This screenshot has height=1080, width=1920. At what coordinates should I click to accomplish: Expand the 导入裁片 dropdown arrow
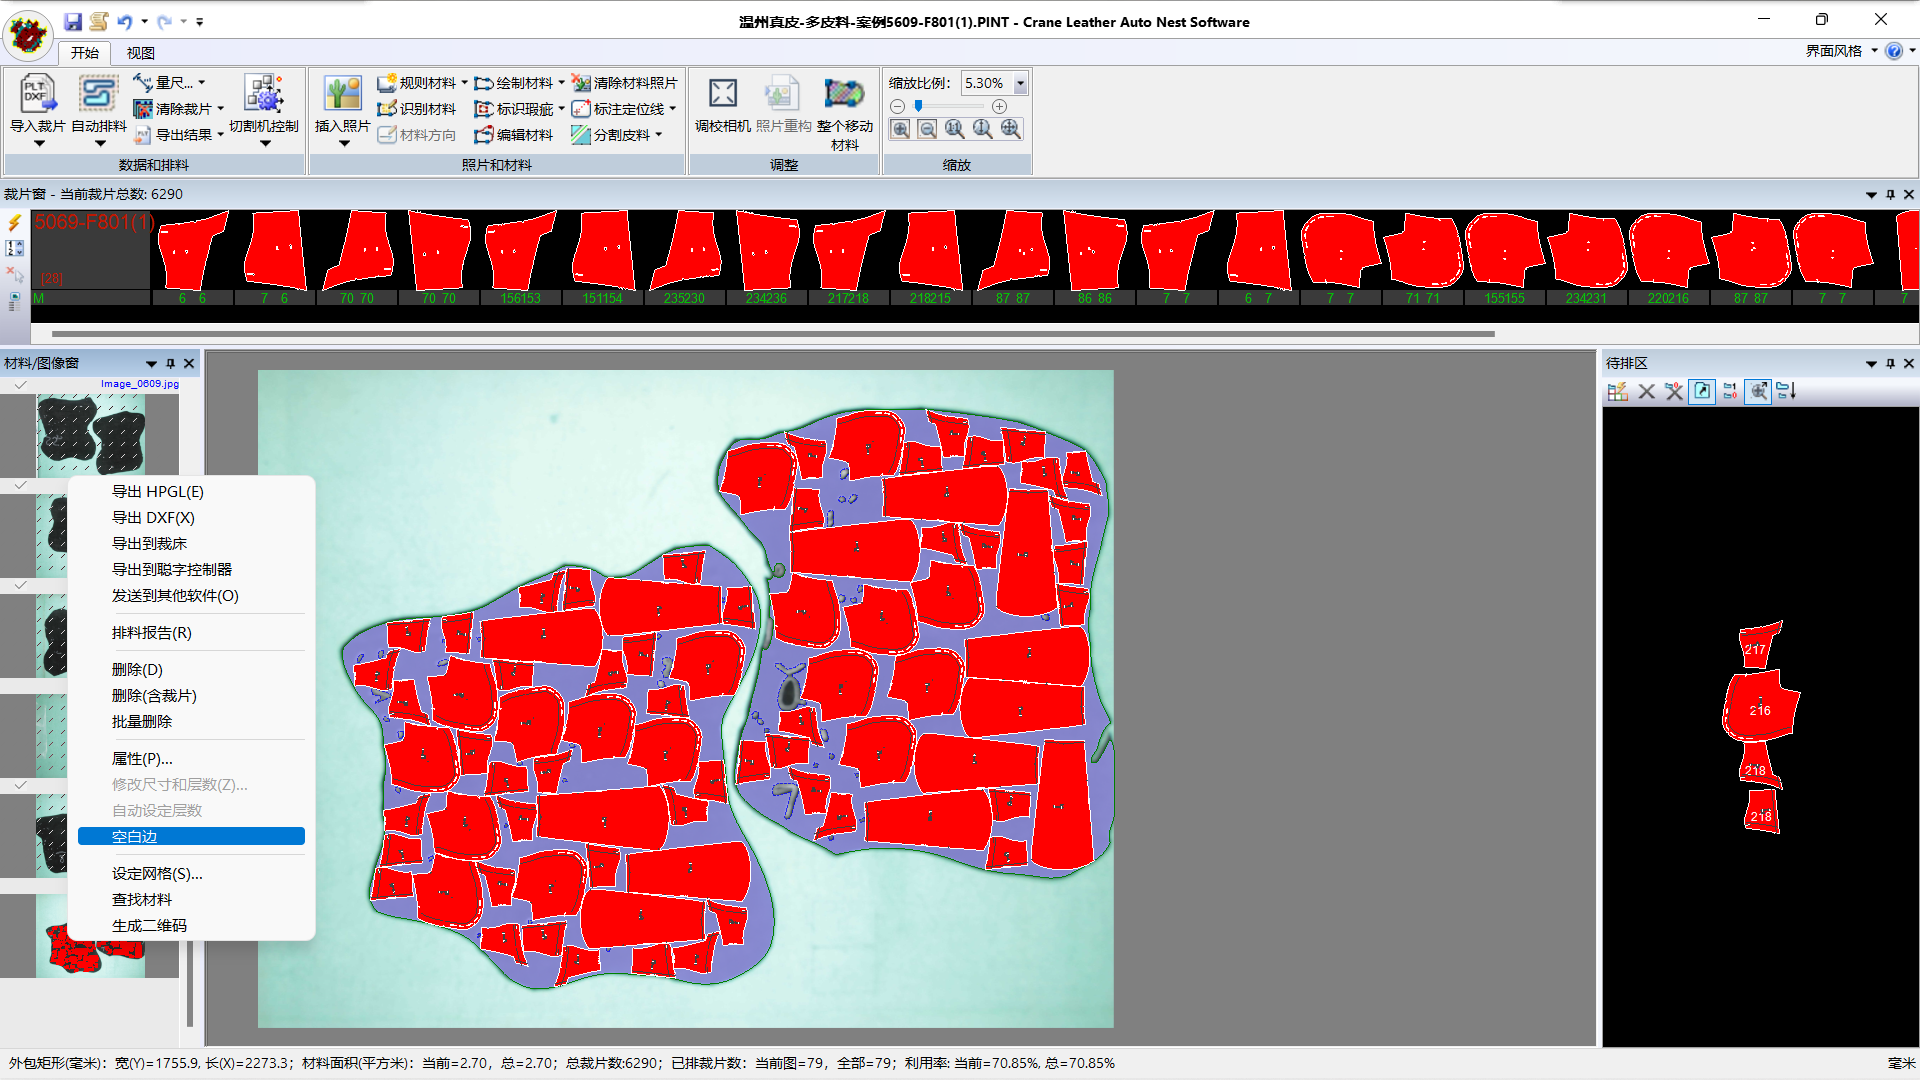click(x=39, y=143)
